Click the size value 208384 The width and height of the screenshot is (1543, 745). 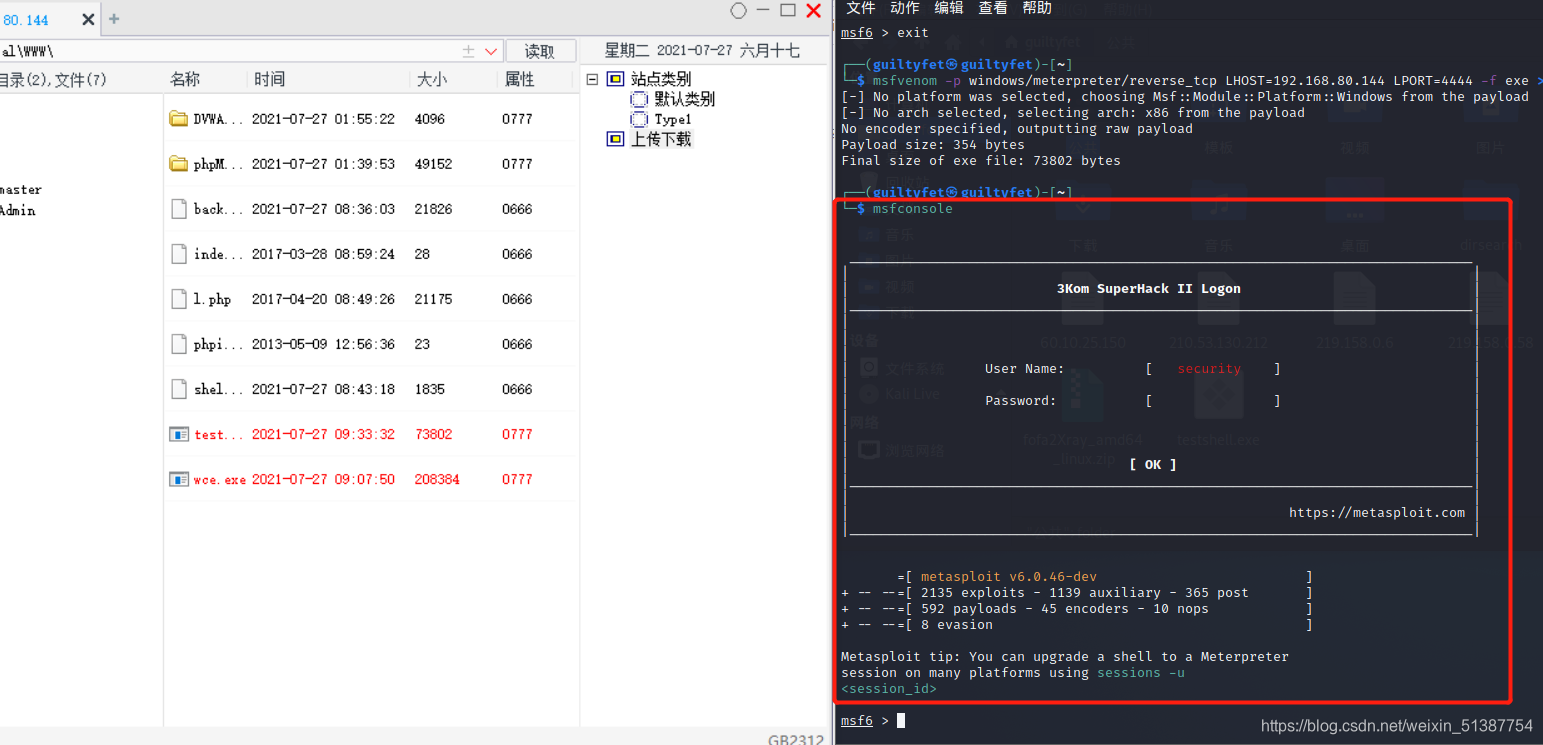click(x=437, y=479)
